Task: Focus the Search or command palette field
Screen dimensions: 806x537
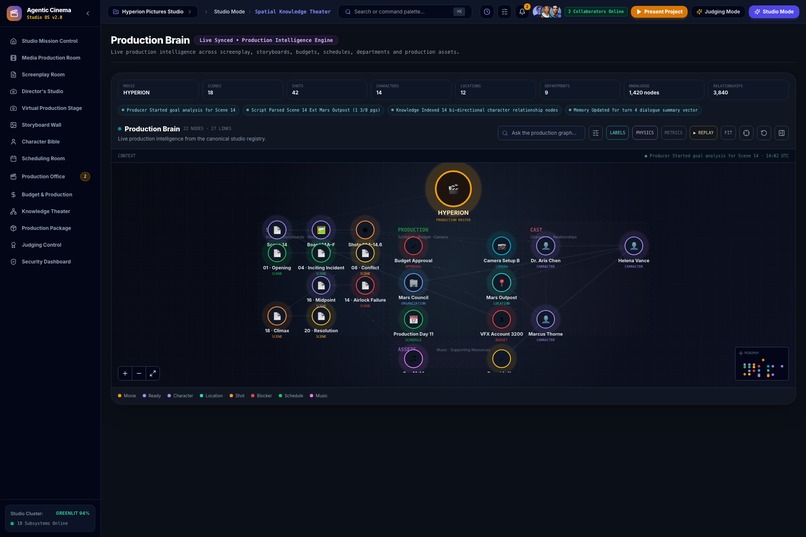Action: 405,12
